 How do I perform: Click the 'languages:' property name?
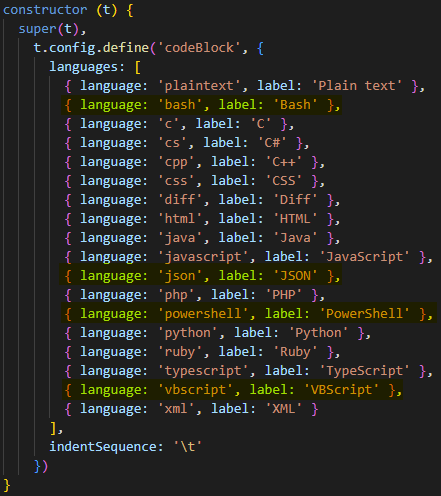[87, 67]
